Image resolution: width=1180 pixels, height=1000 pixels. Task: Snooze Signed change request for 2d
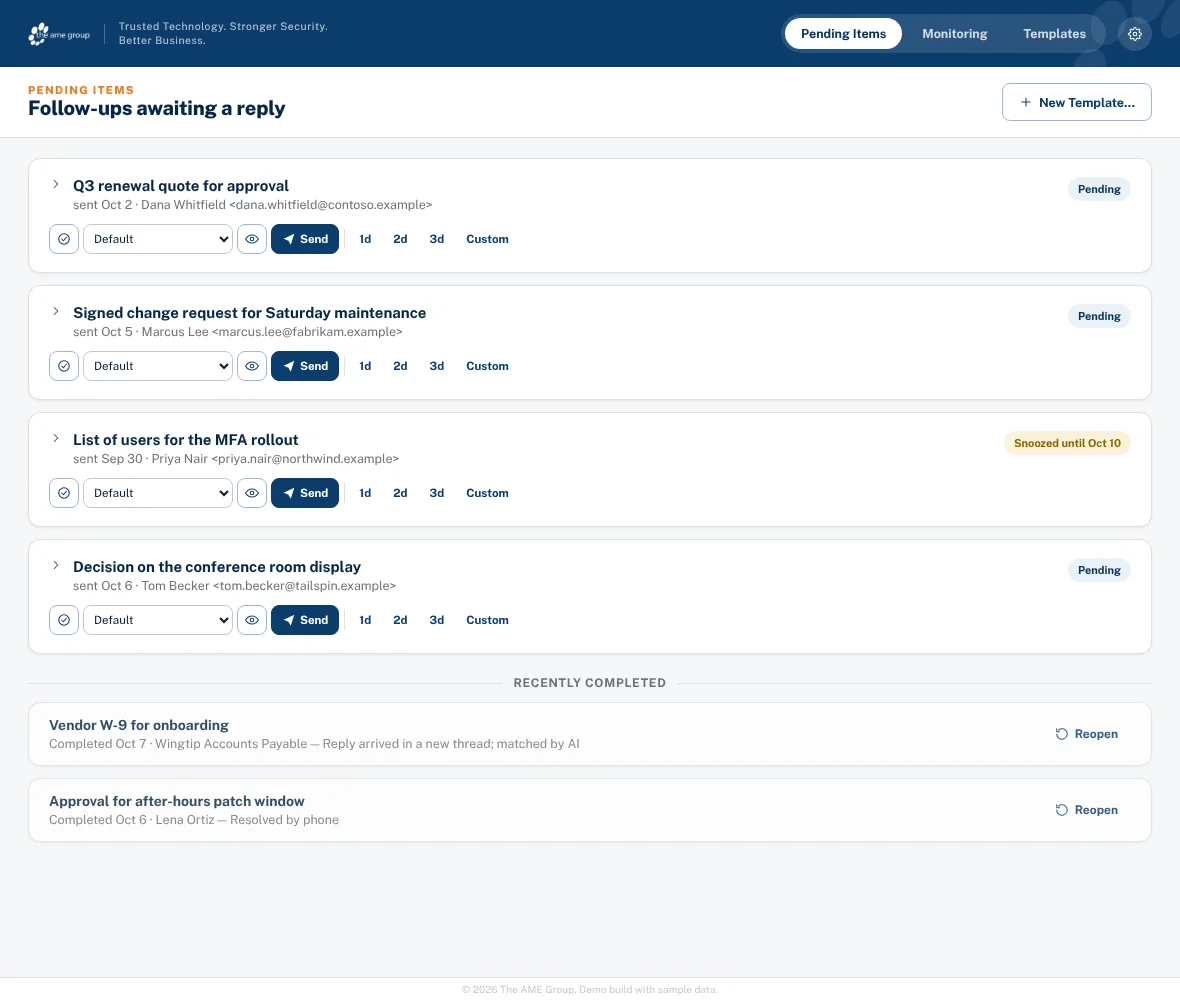point(400,366)
